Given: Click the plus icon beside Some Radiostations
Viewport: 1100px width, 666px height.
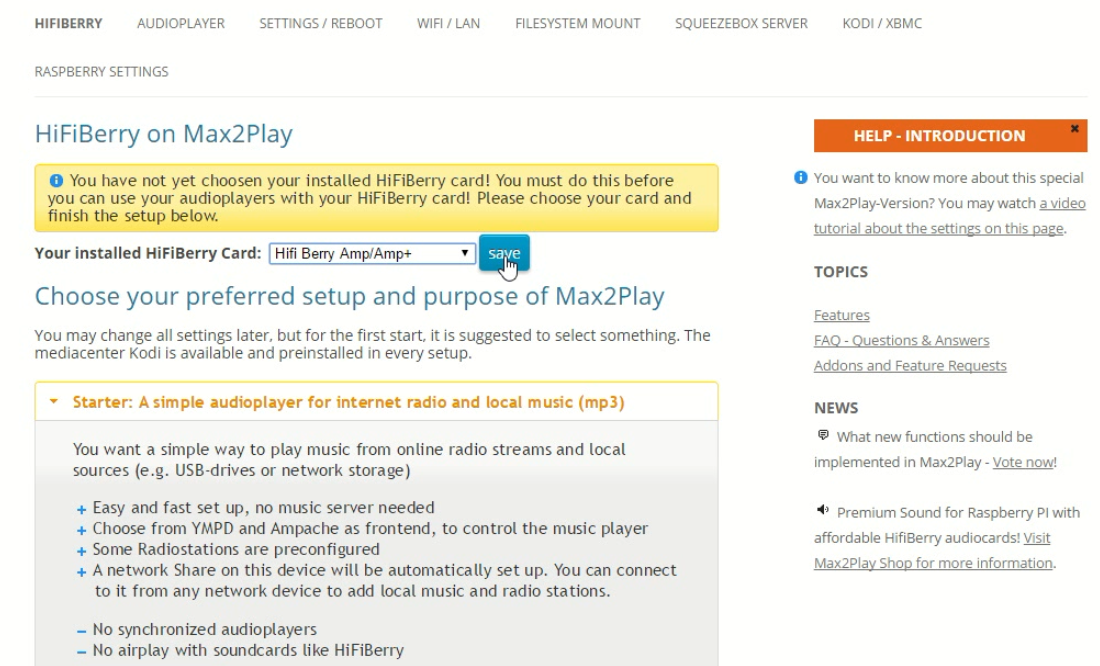Looking at the screenshot, I should tap(81, 552).
